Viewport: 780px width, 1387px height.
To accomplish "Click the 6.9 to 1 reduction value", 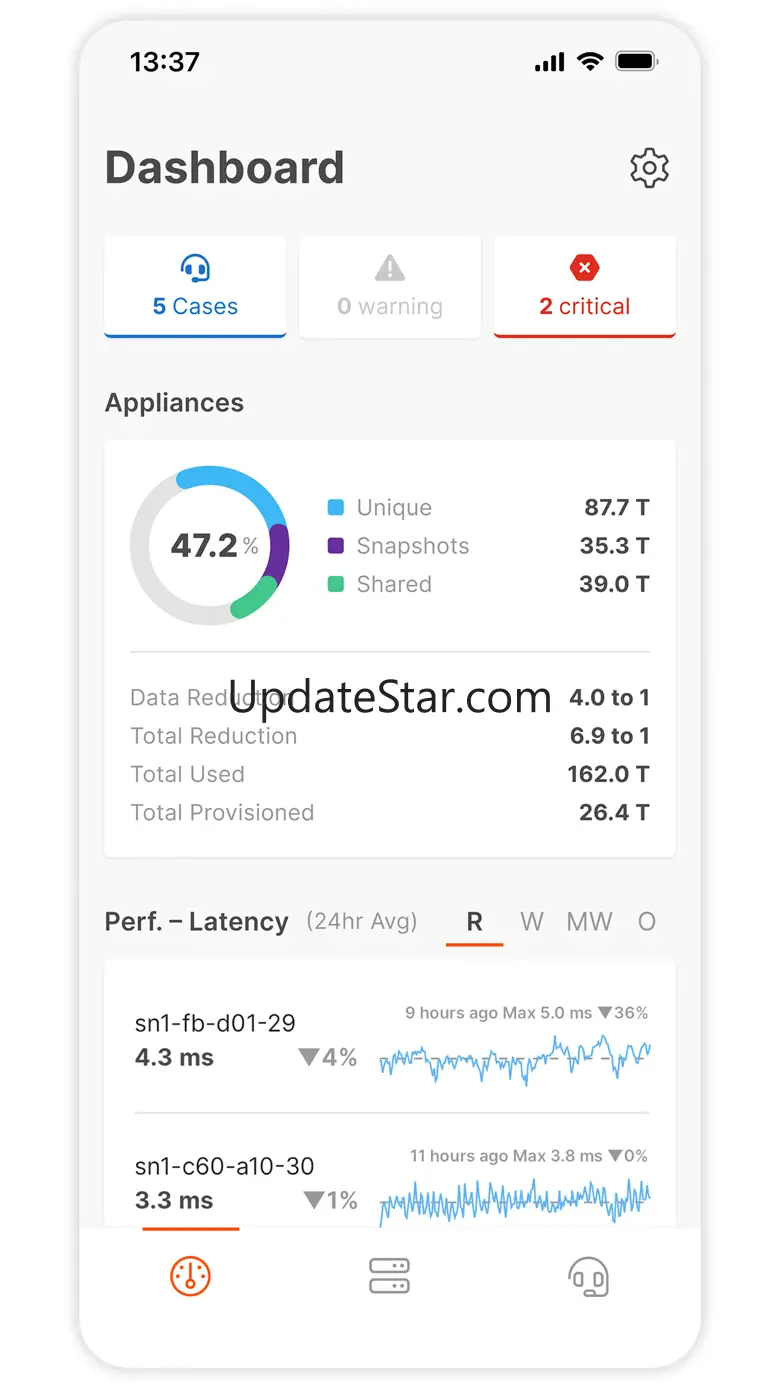I will coord(610,736).
